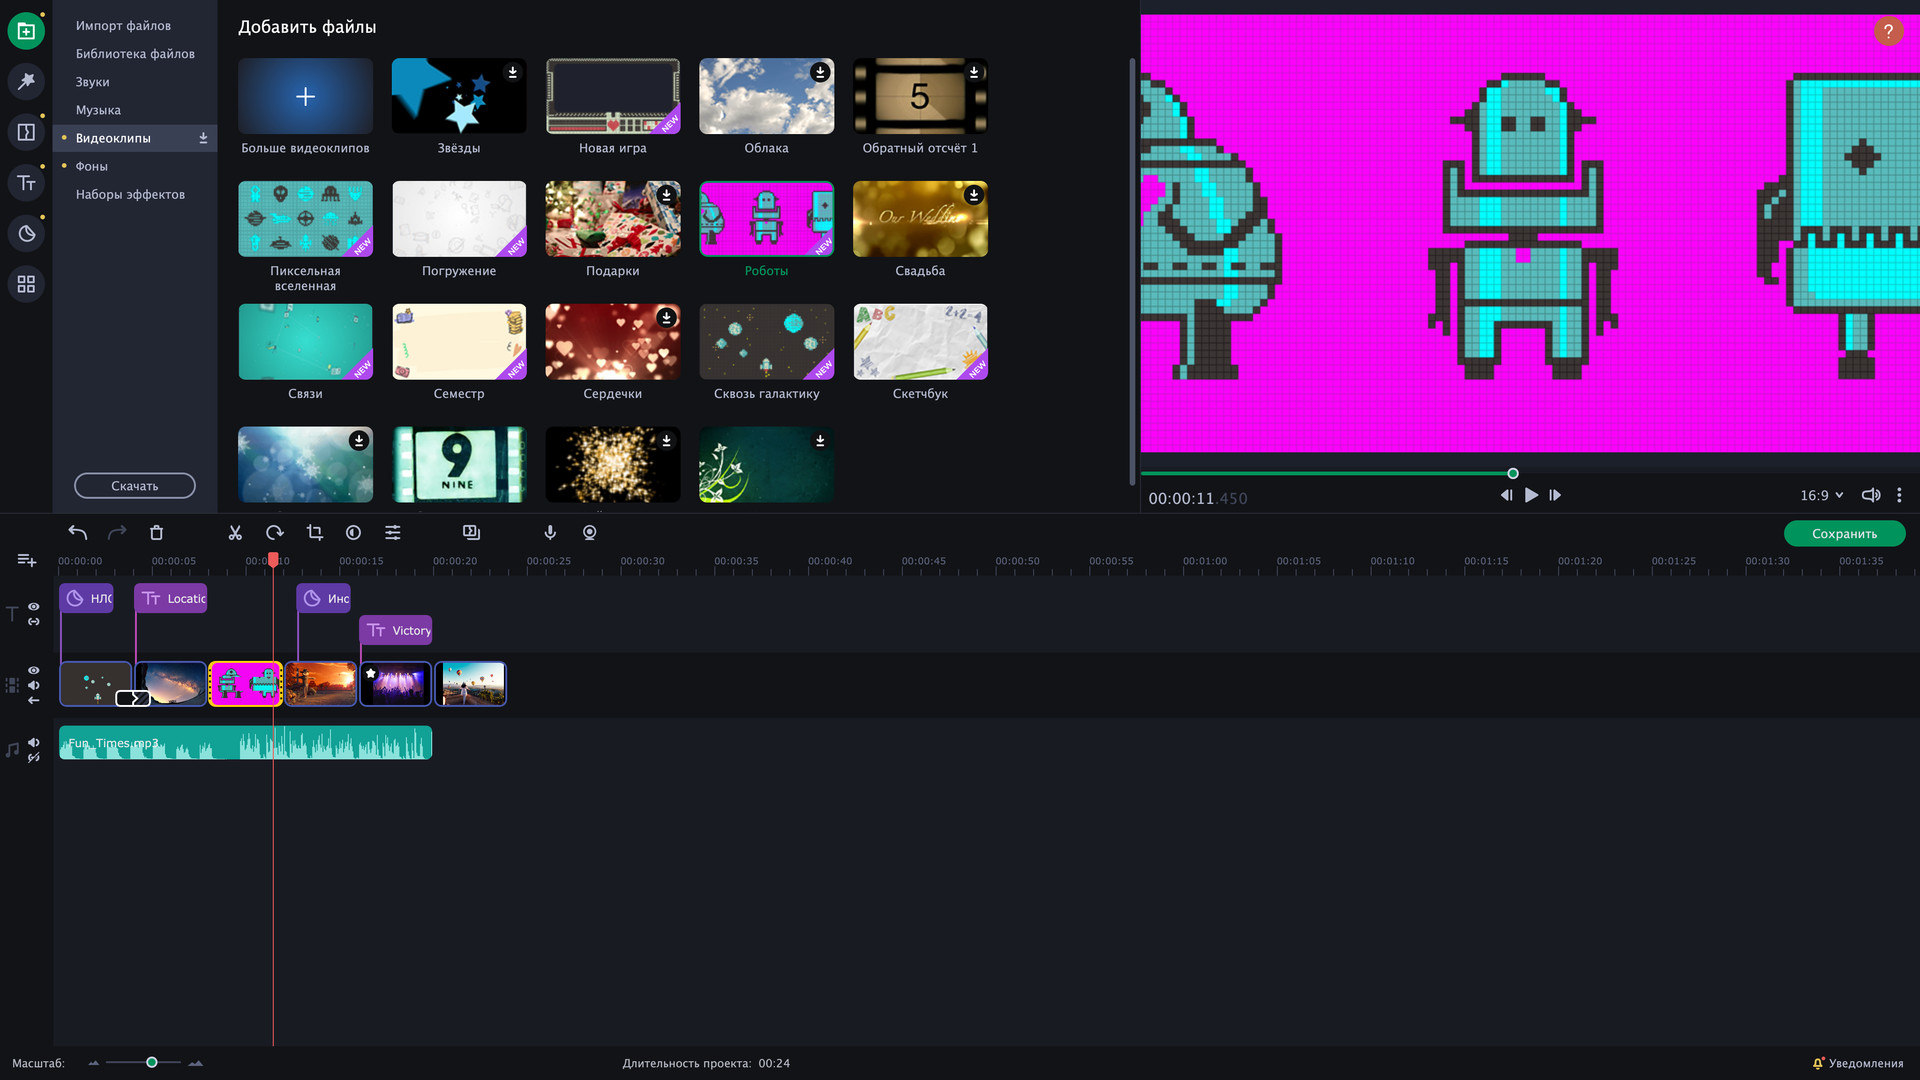The width and height of the screenshot is (1920, 1080).
Task: Click the Масштаб zoom slider handle
Action: pos(152,1062)
